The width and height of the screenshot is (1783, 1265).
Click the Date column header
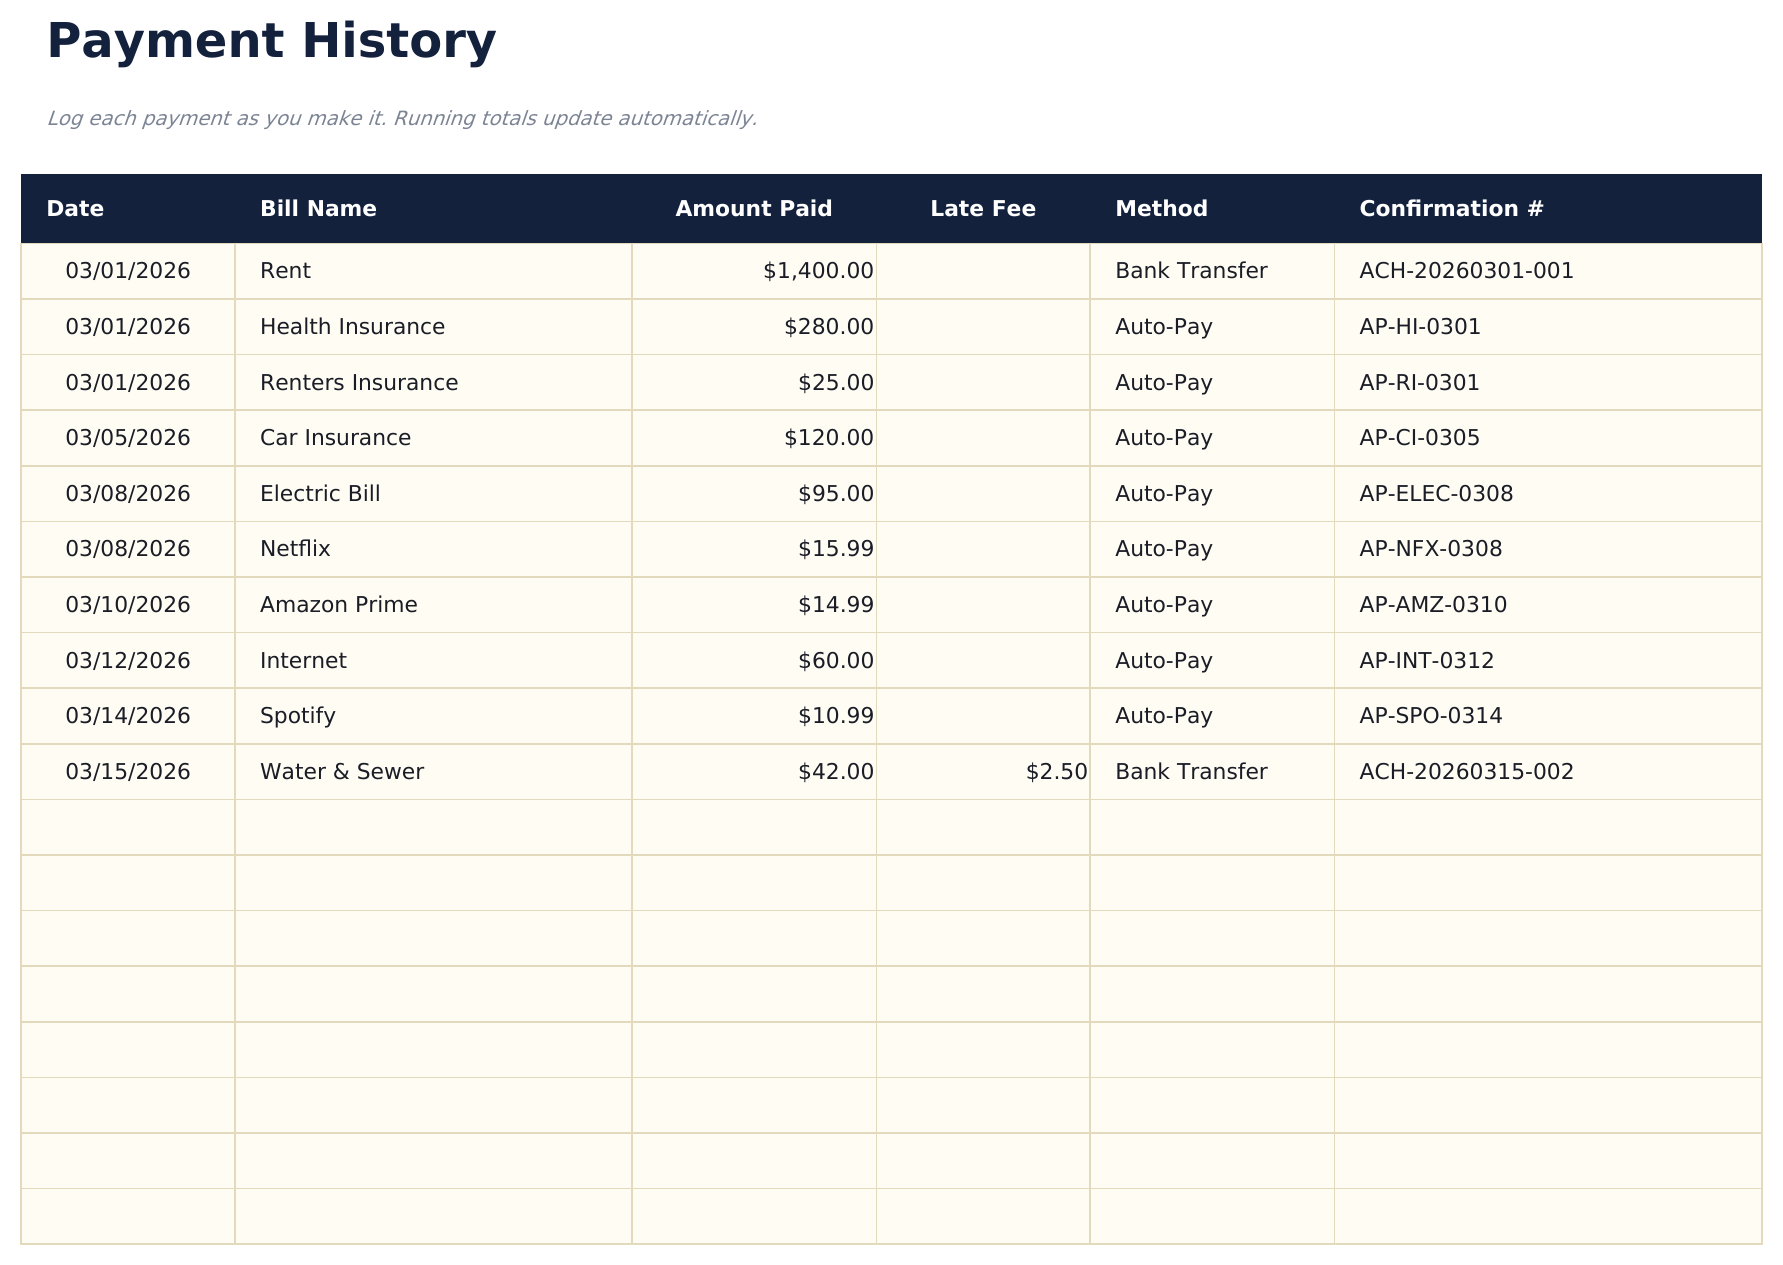(x=75, y=208)
